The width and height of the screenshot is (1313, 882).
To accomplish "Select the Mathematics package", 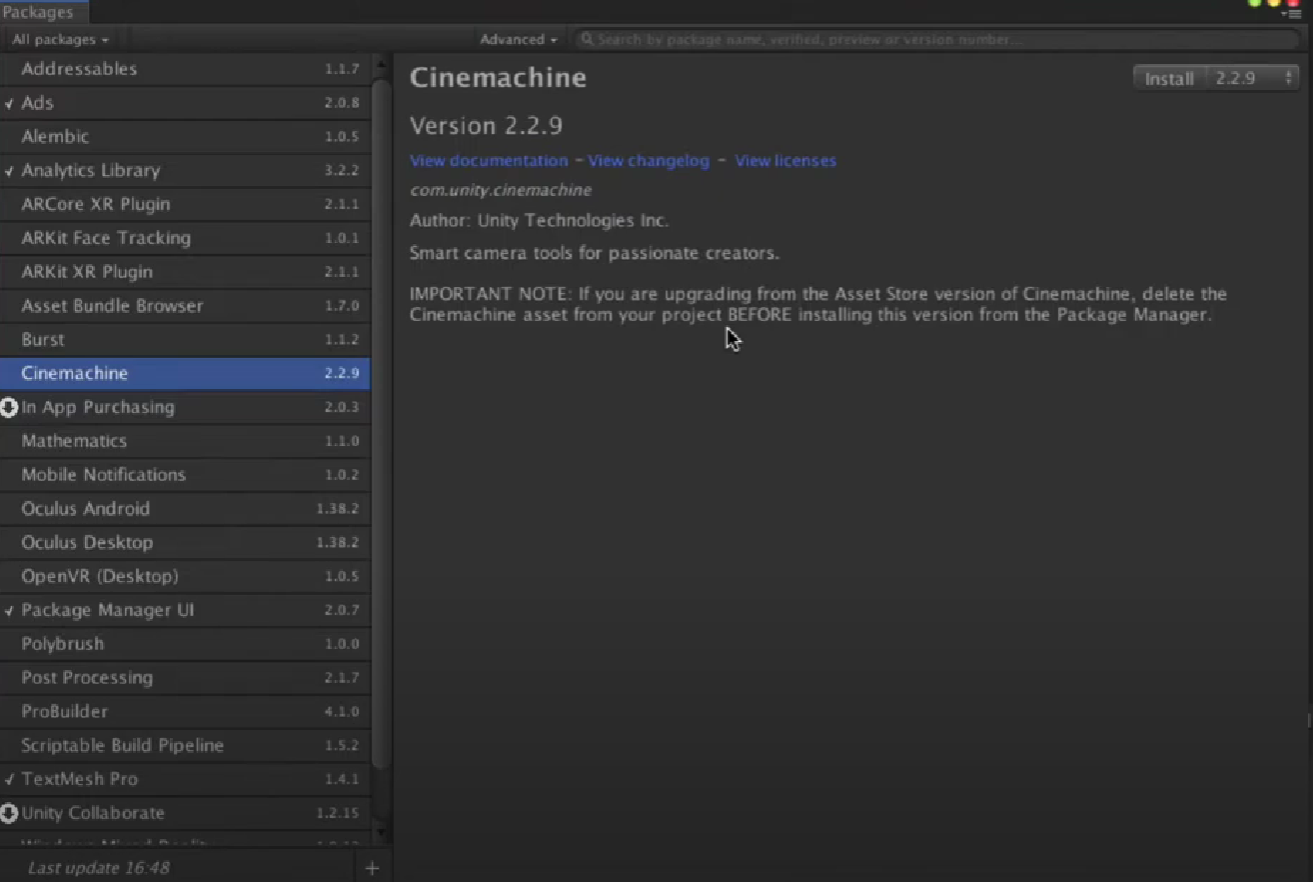I will click(185, 441).
